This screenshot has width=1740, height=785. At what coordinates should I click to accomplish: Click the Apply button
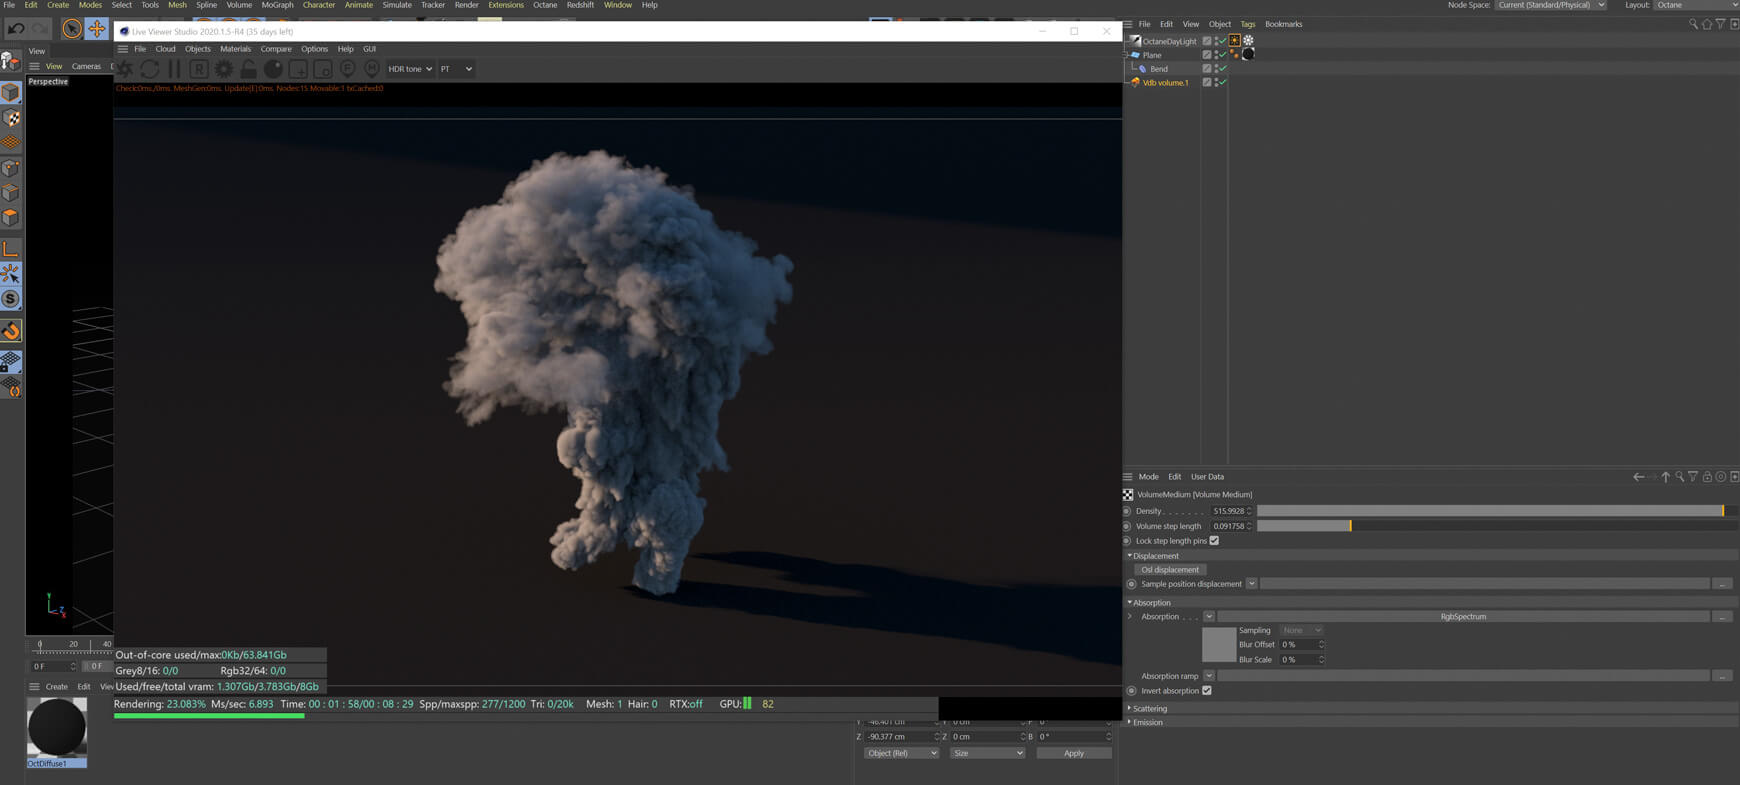(x=1073, y=753)
